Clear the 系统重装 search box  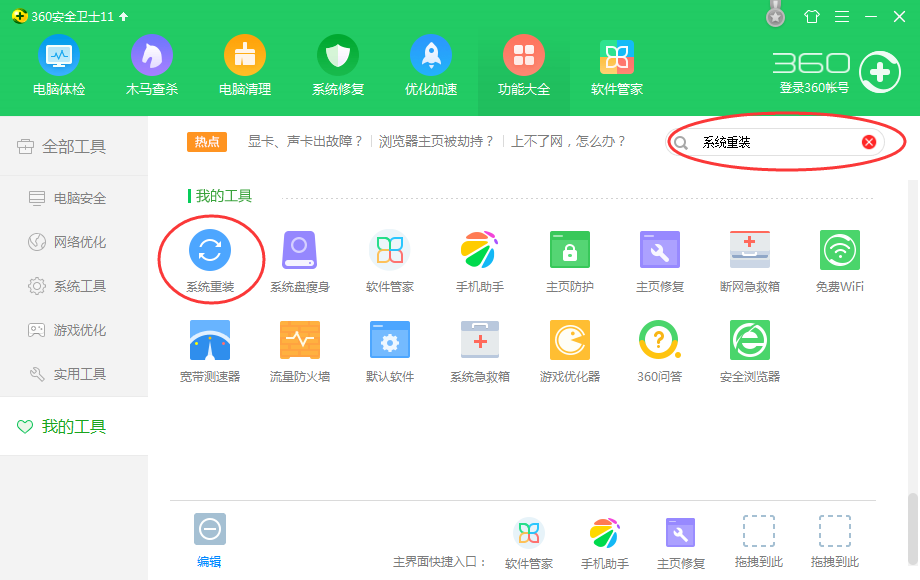(868, 141)
